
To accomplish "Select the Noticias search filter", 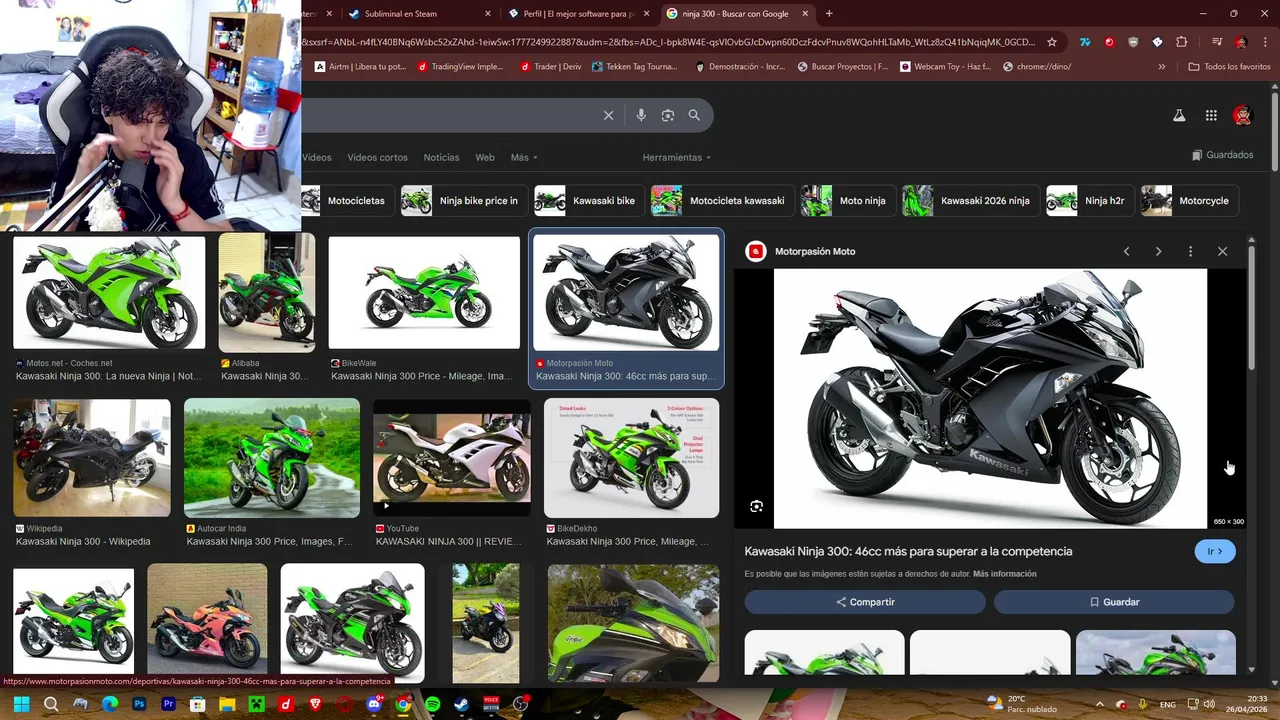I will (x=441, y=158).
